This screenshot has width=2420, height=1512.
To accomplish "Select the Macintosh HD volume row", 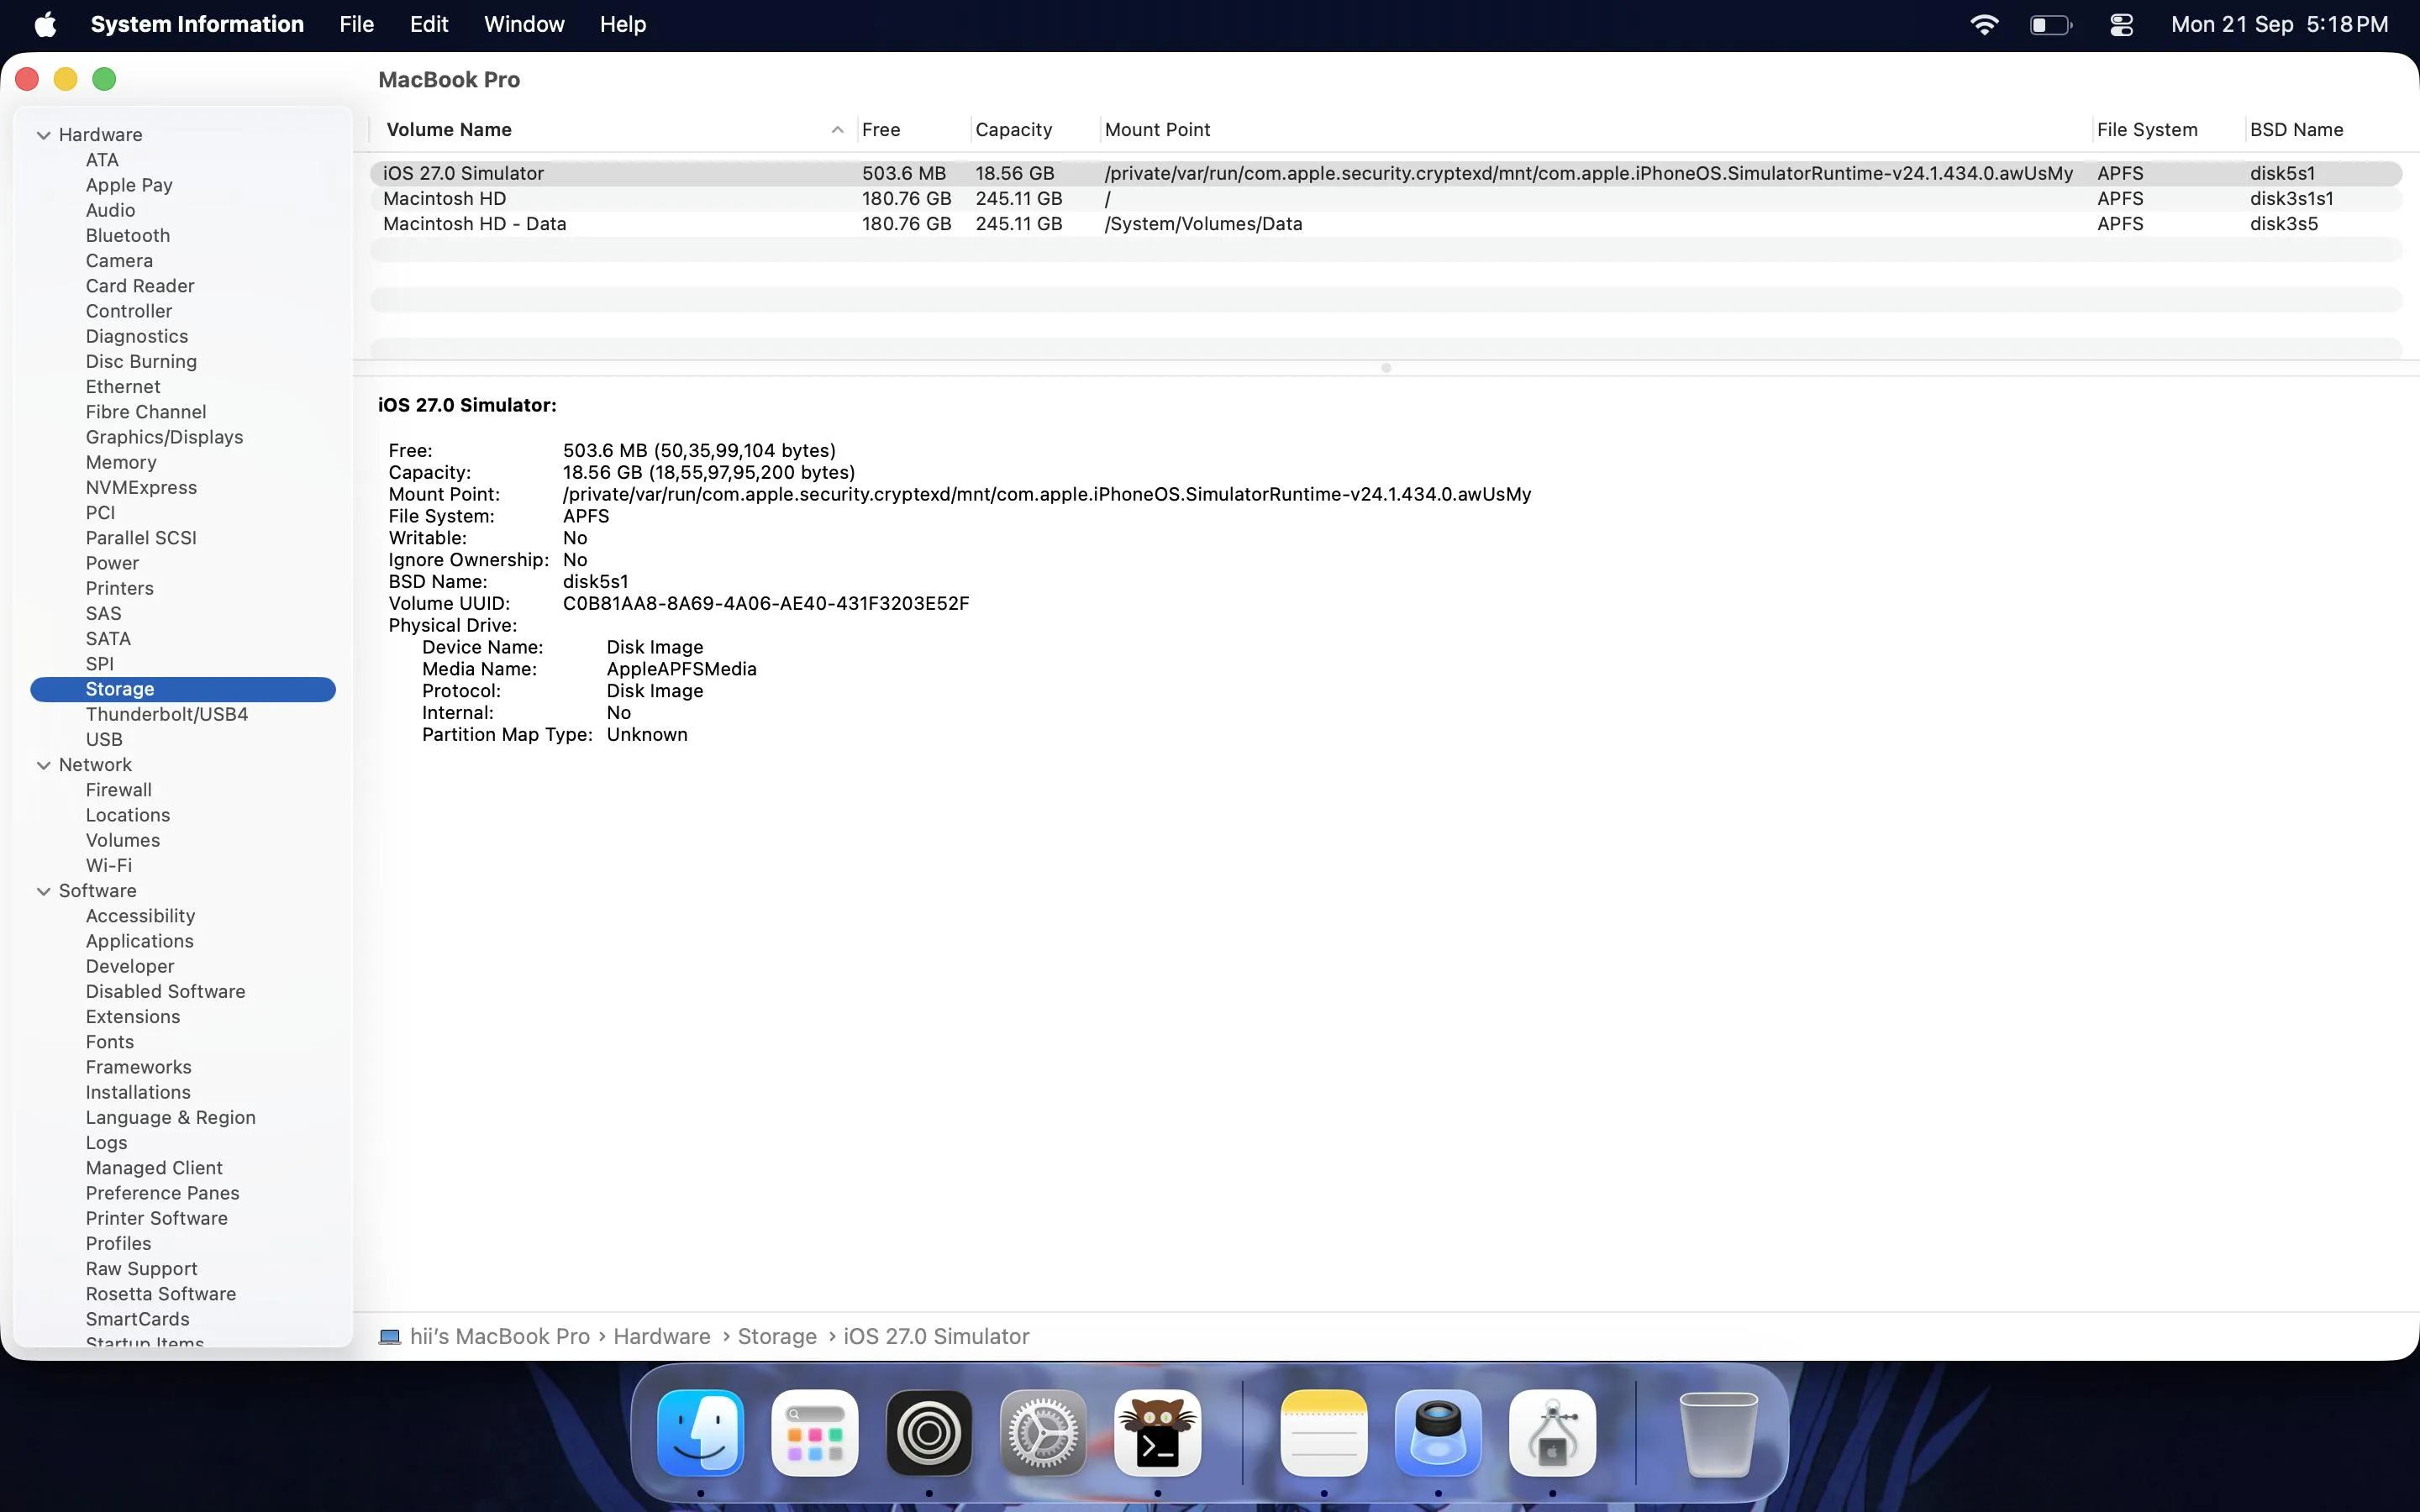I will click(1386, 199).
